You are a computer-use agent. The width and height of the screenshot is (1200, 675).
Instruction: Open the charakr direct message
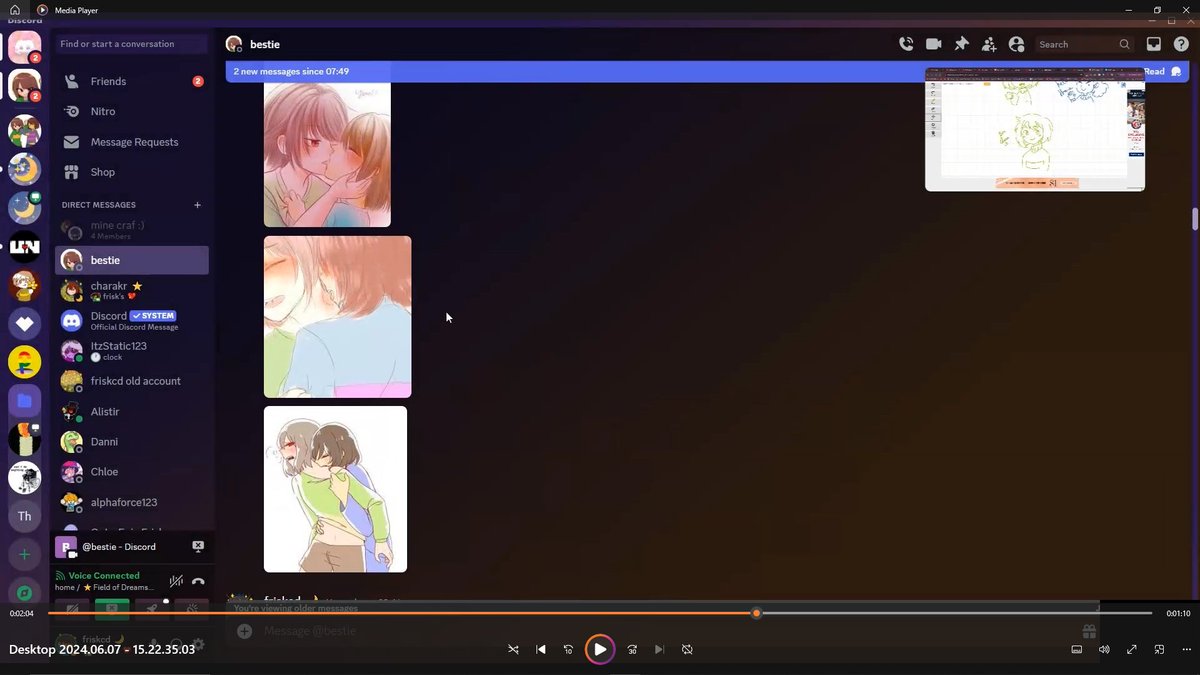point(132,290)
